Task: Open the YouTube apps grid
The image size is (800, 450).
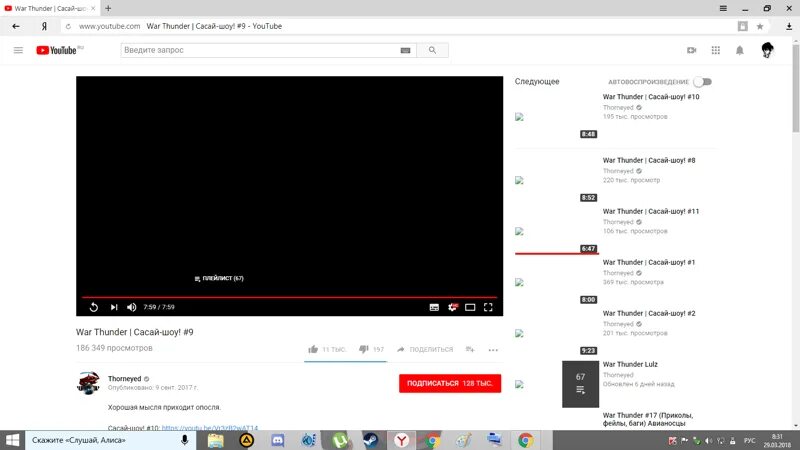Action: point(716,50)
